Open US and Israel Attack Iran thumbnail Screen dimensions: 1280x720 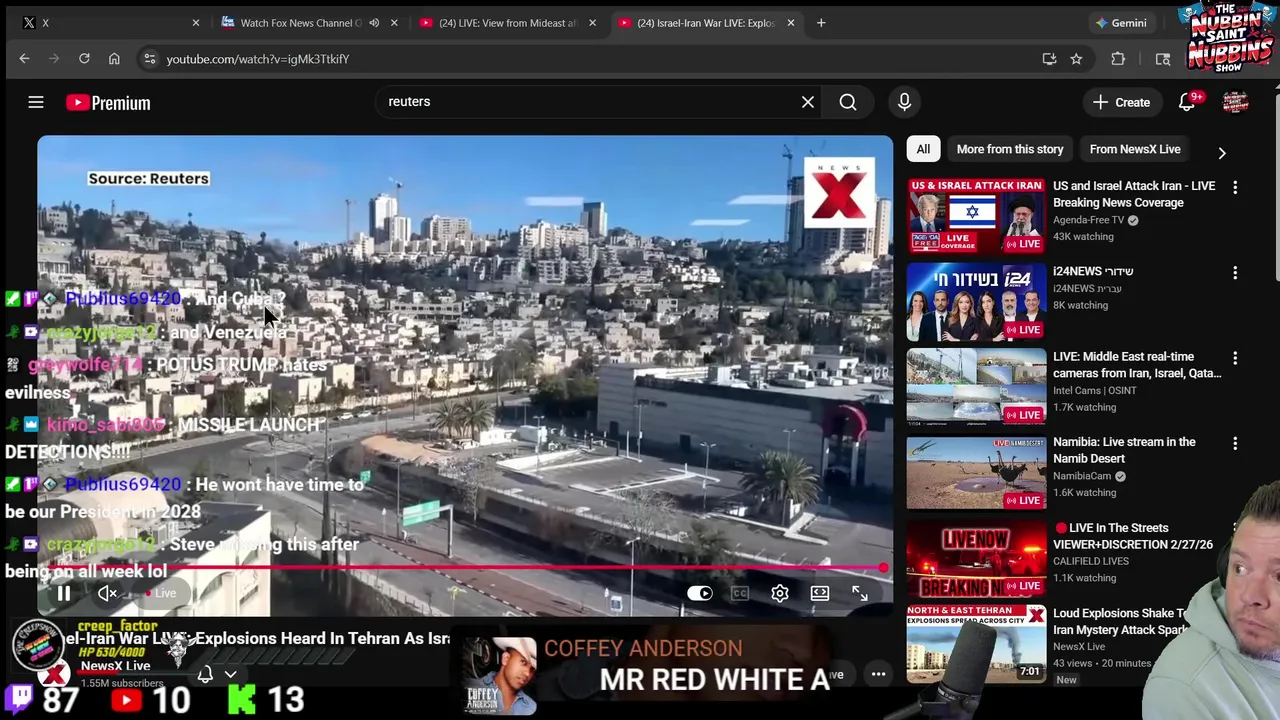pos(976,215)
